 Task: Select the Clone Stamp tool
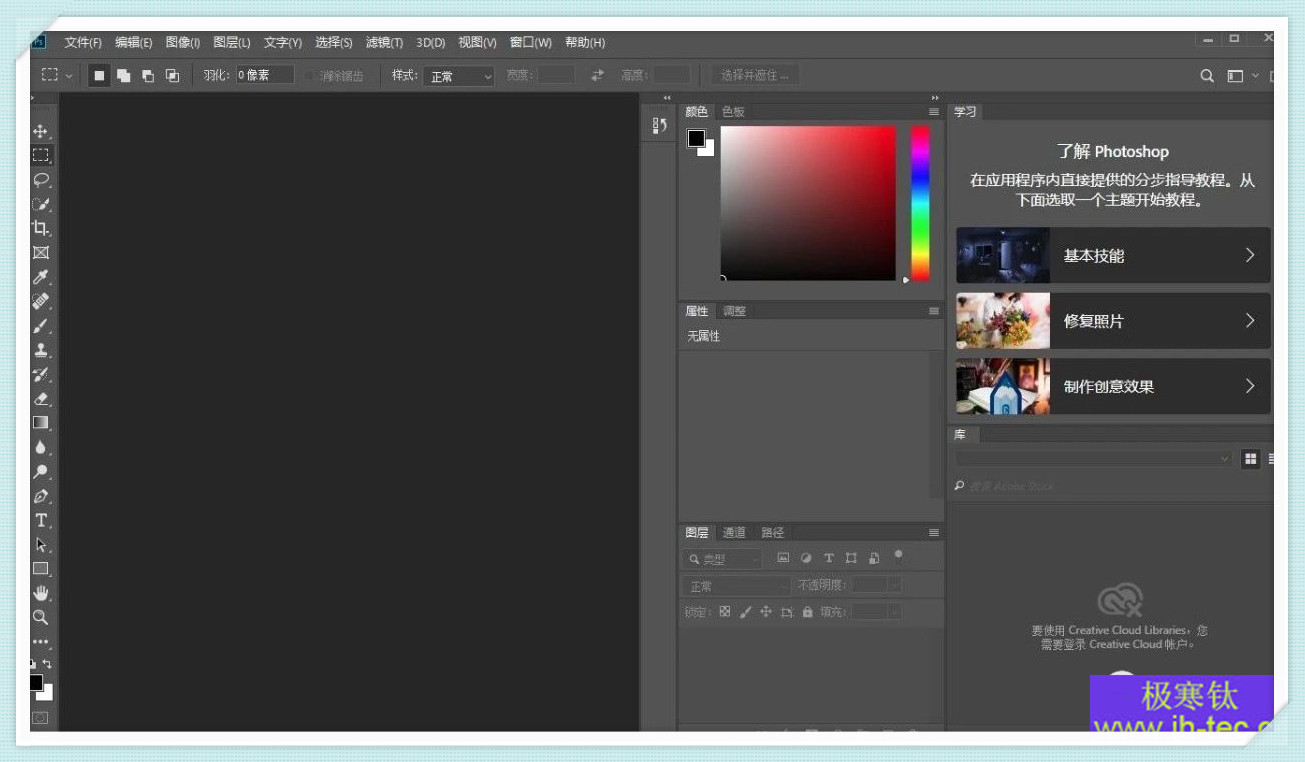click(x=41, y=350)
